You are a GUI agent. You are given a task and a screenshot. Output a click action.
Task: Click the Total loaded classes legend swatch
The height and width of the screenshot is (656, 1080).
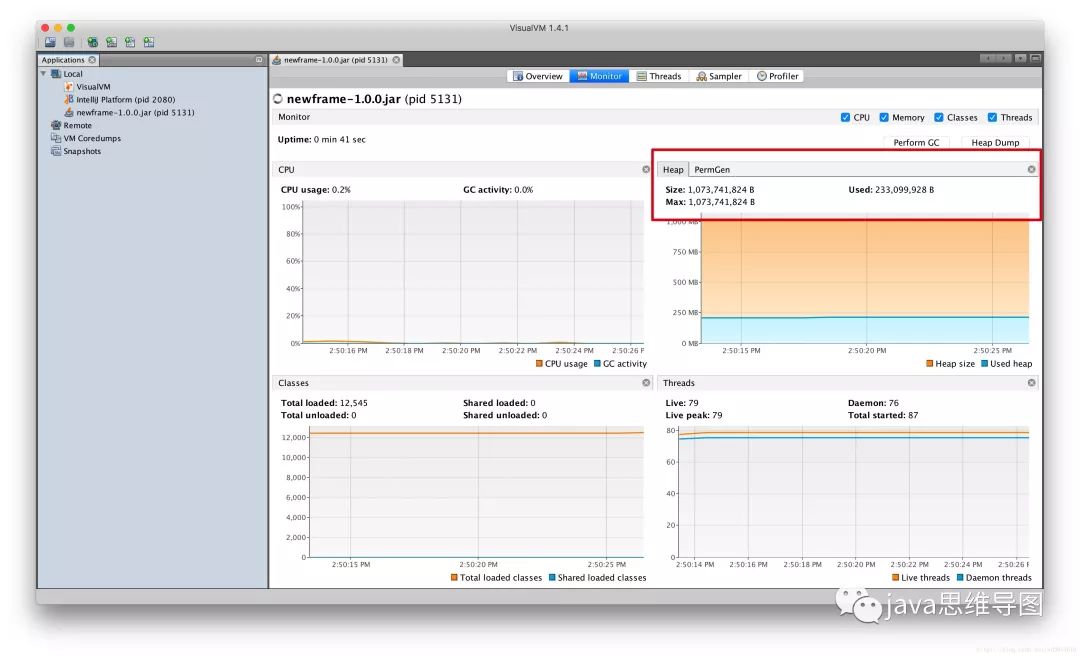point(455,577)
